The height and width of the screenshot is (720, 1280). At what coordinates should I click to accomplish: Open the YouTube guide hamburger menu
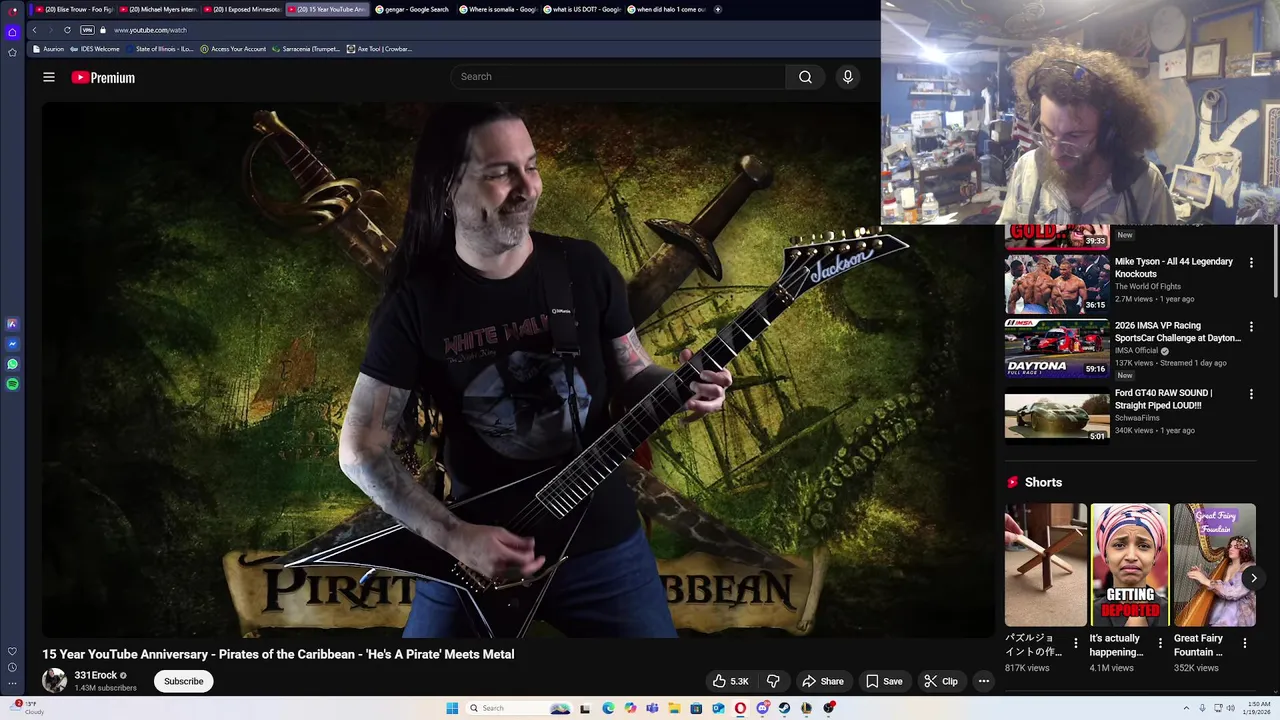pos(49,77)
